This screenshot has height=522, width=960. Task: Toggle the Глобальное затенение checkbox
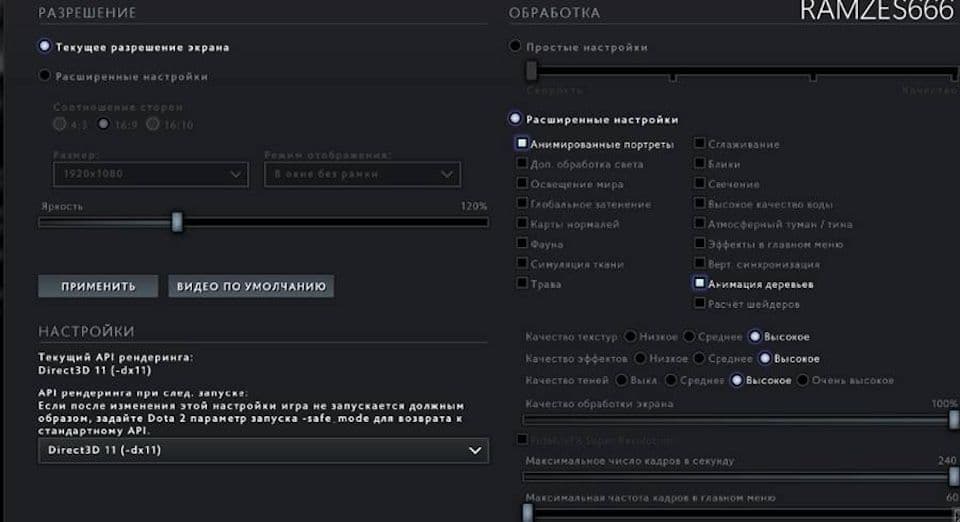click(522, 204)
